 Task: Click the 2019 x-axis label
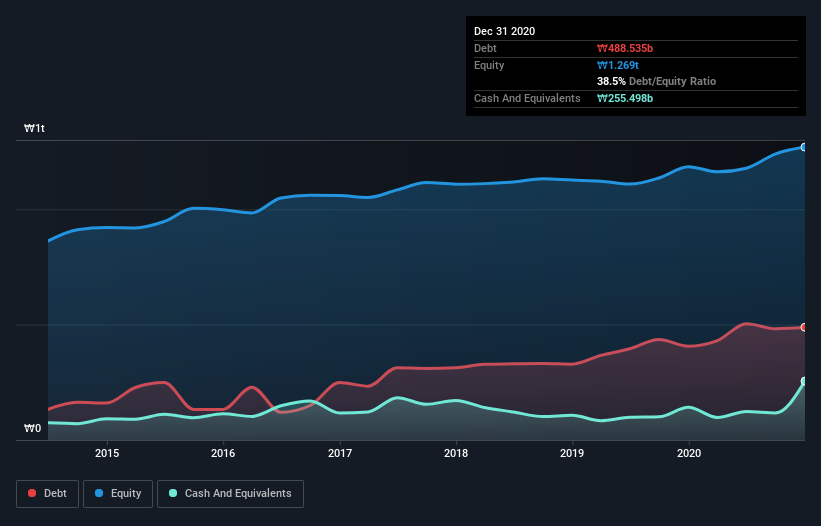572,453
